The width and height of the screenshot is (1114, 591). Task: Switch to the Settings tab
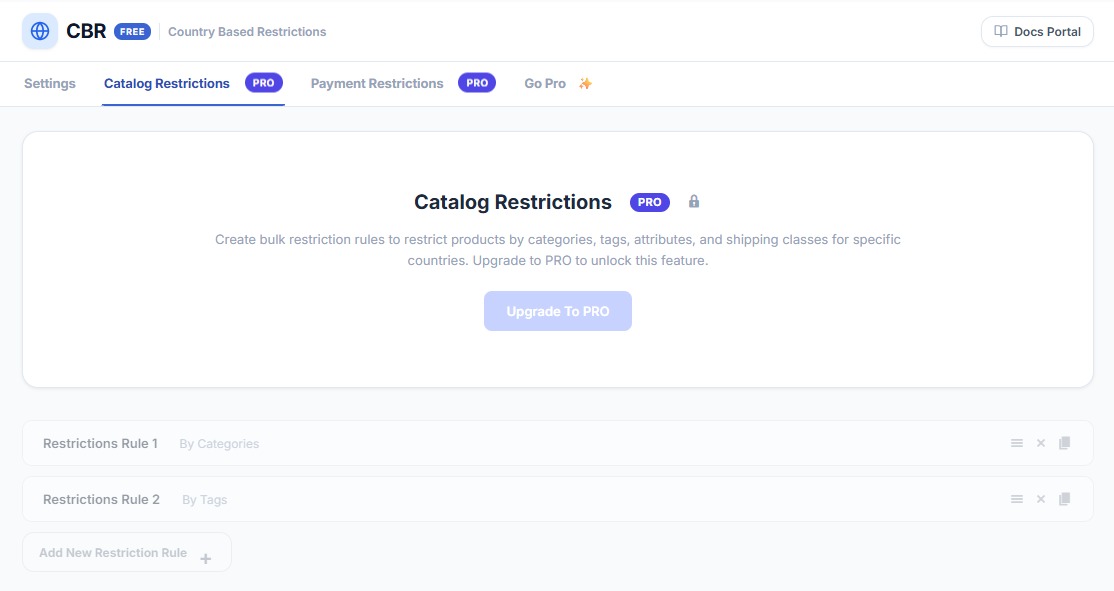(x=50, y=83)
